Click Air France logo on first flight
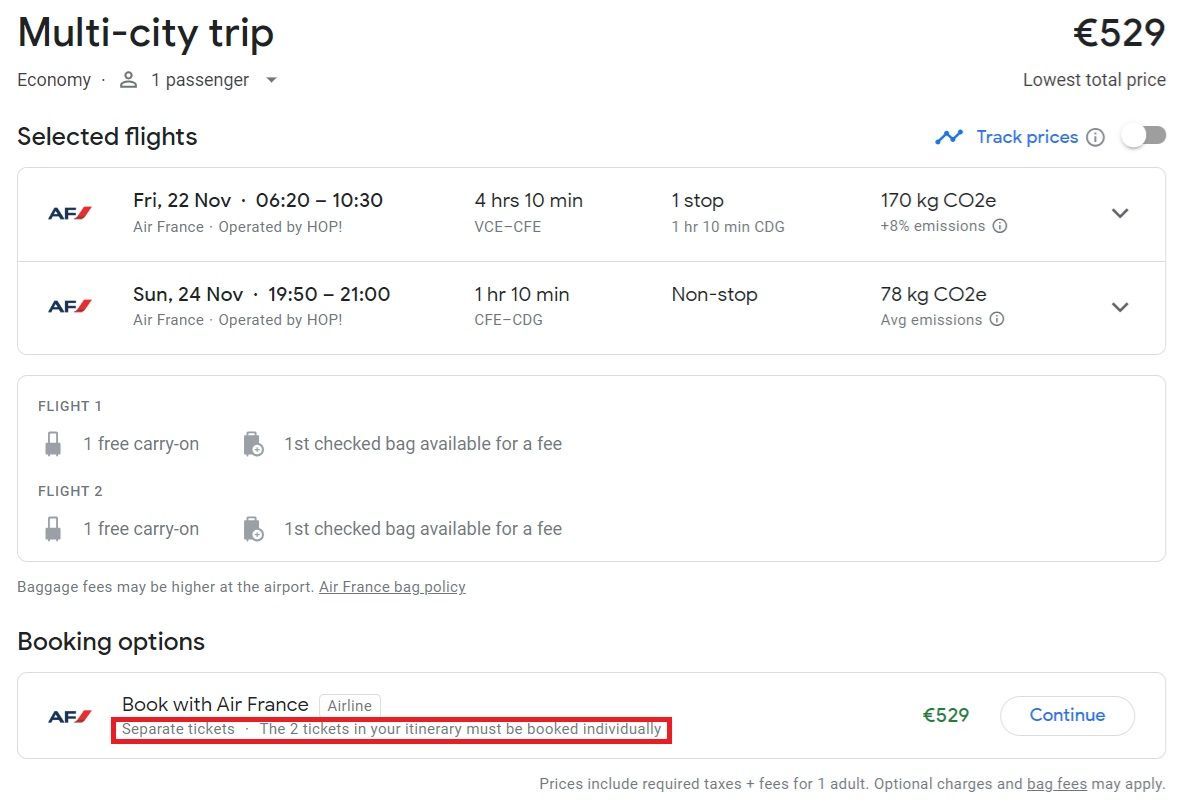The width and height of the screenshot is (1192, 802). pyautogui.click(x=70, y=213)
